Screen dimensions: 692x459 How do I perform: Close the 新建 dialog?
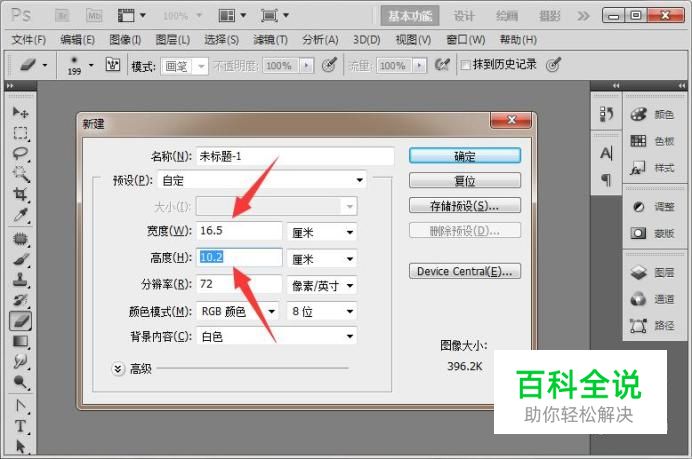(x=511, y=120)
